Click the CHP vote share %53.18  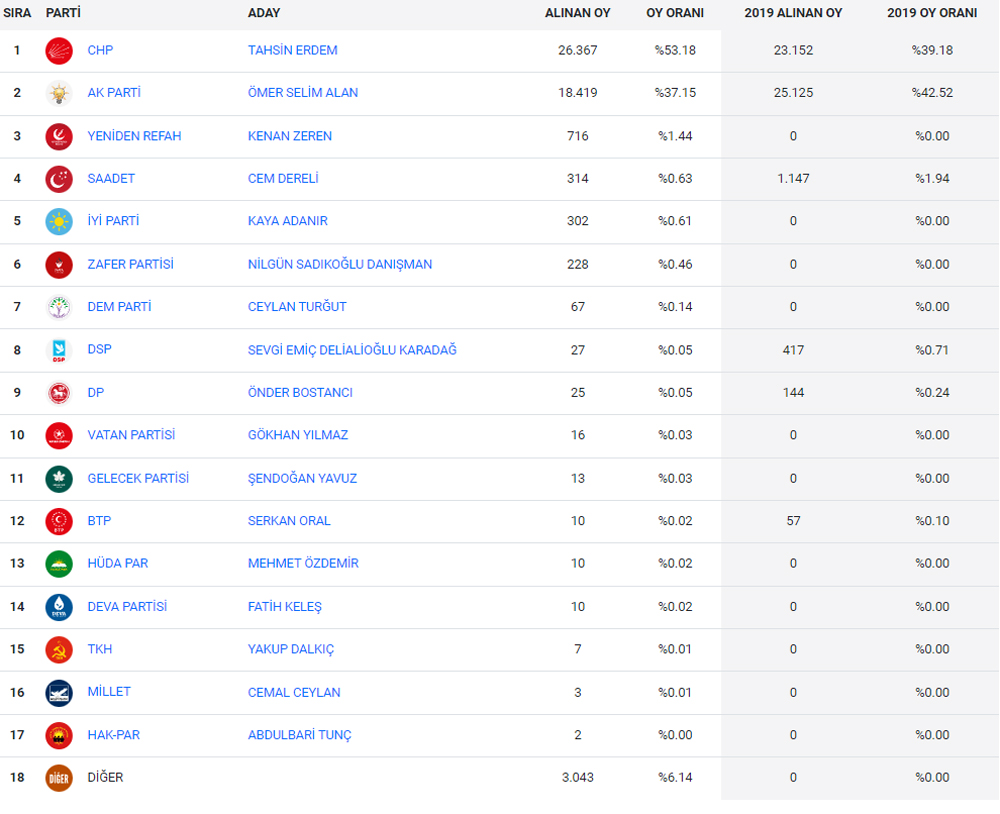pyautogui.click(x=675, y=50)
